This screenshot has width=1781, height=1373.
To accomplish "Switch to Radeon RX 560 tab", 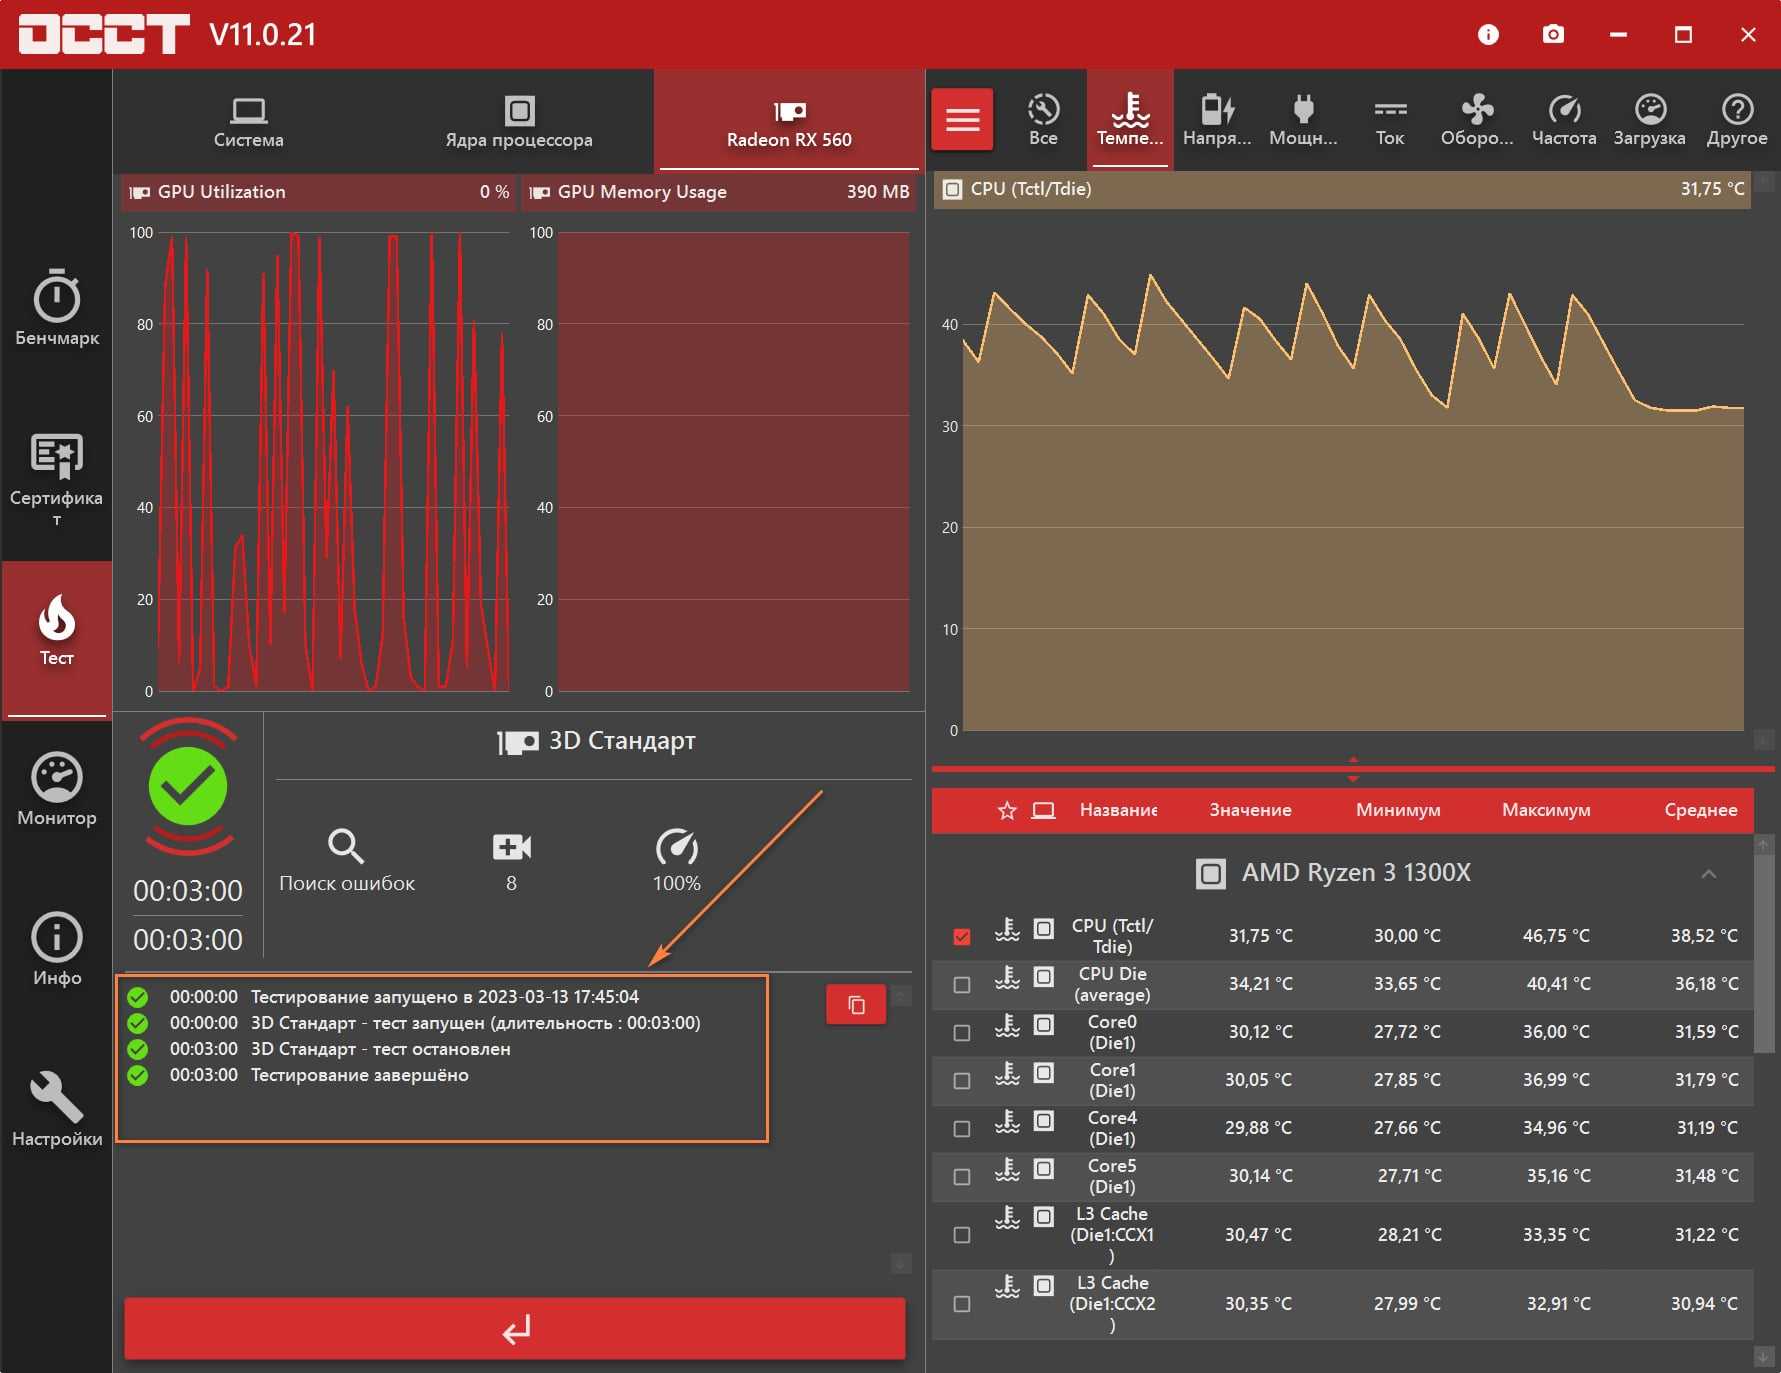I will pos(789,122).
